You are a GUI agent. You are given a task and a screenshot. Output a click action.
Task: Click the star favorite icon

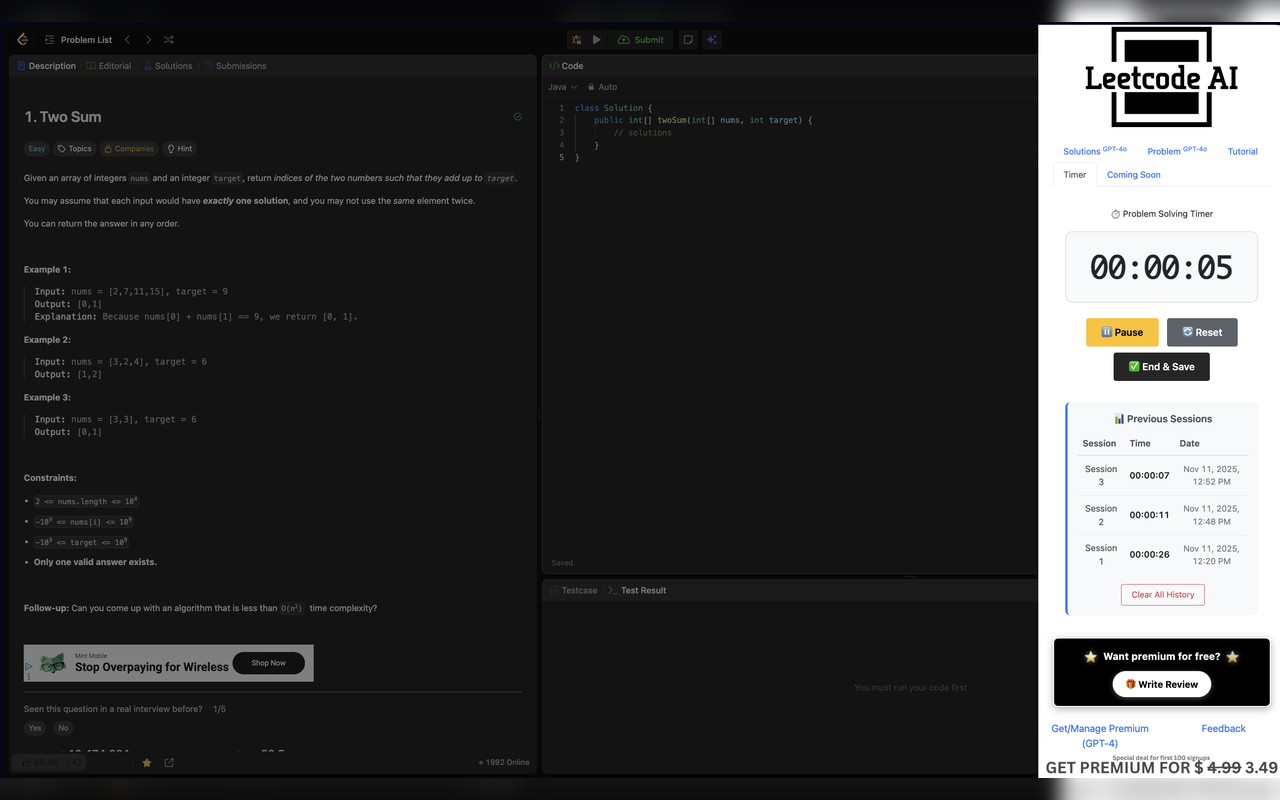(x=147, y=763)
